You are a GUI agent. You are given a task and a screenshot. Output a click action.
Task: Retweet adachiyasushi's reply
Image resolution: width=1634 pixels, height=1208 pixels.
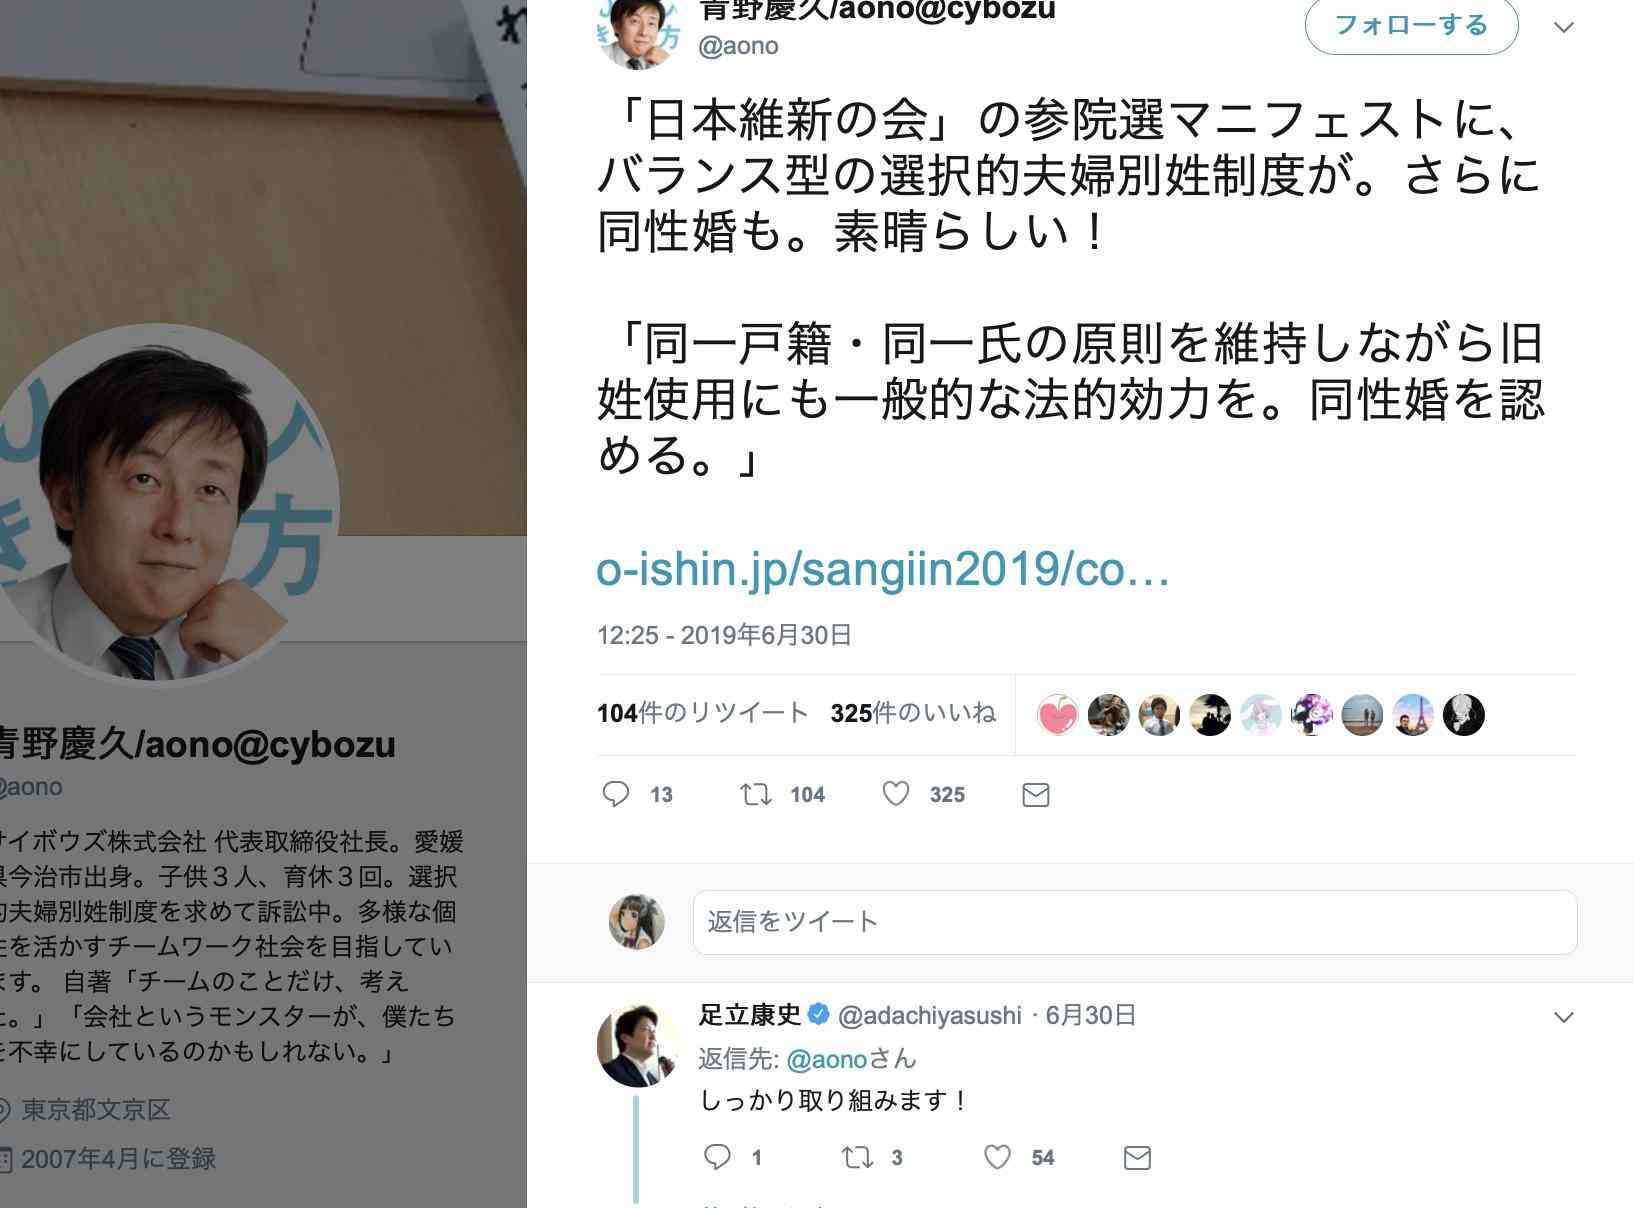858,1157
